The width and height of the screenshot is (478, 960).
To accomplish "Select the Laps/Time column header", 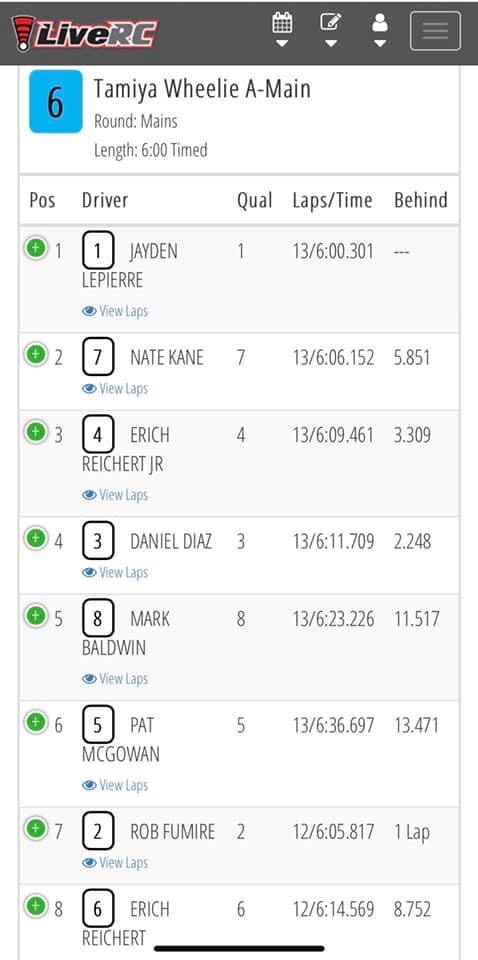I will (332, 200).
